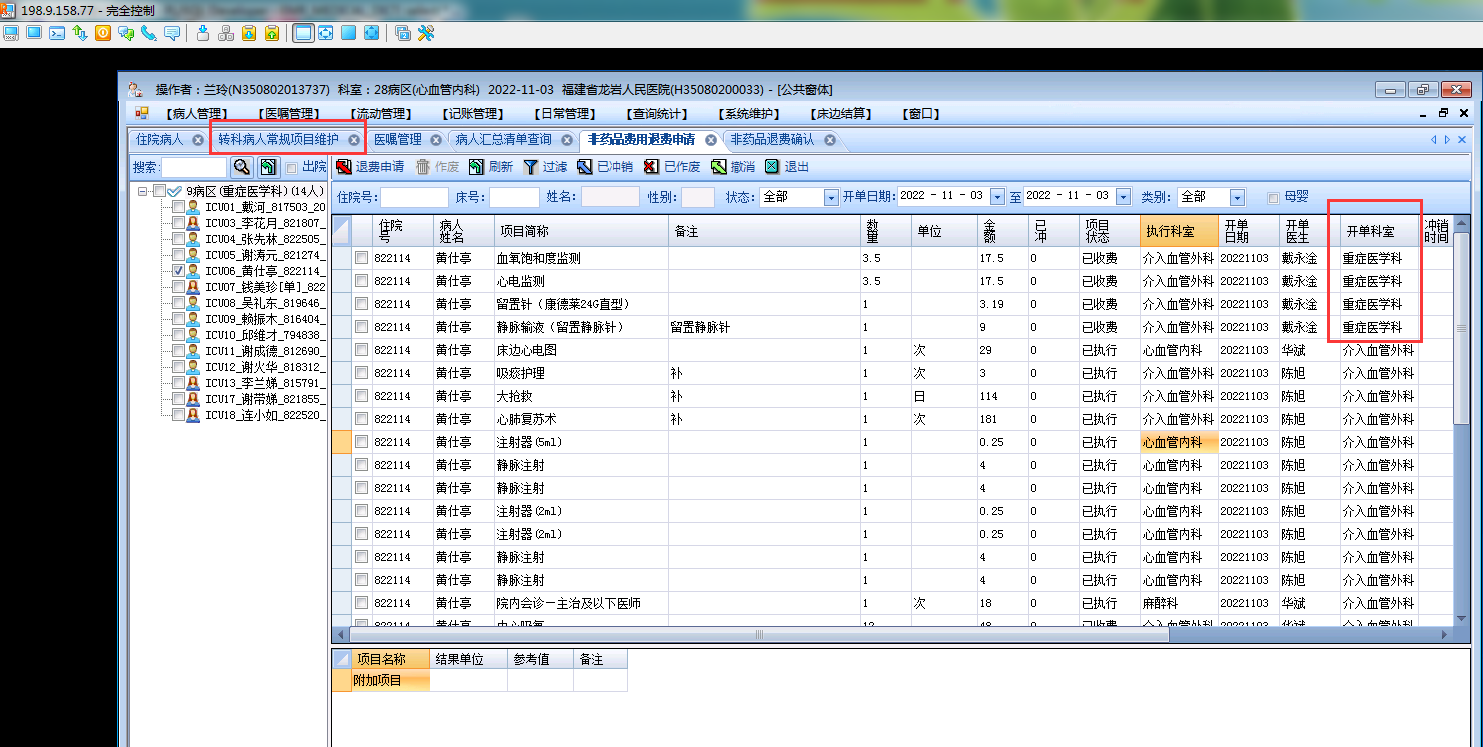
Task: Close the 病人汇总清单查询 tab
Action: 567,140
